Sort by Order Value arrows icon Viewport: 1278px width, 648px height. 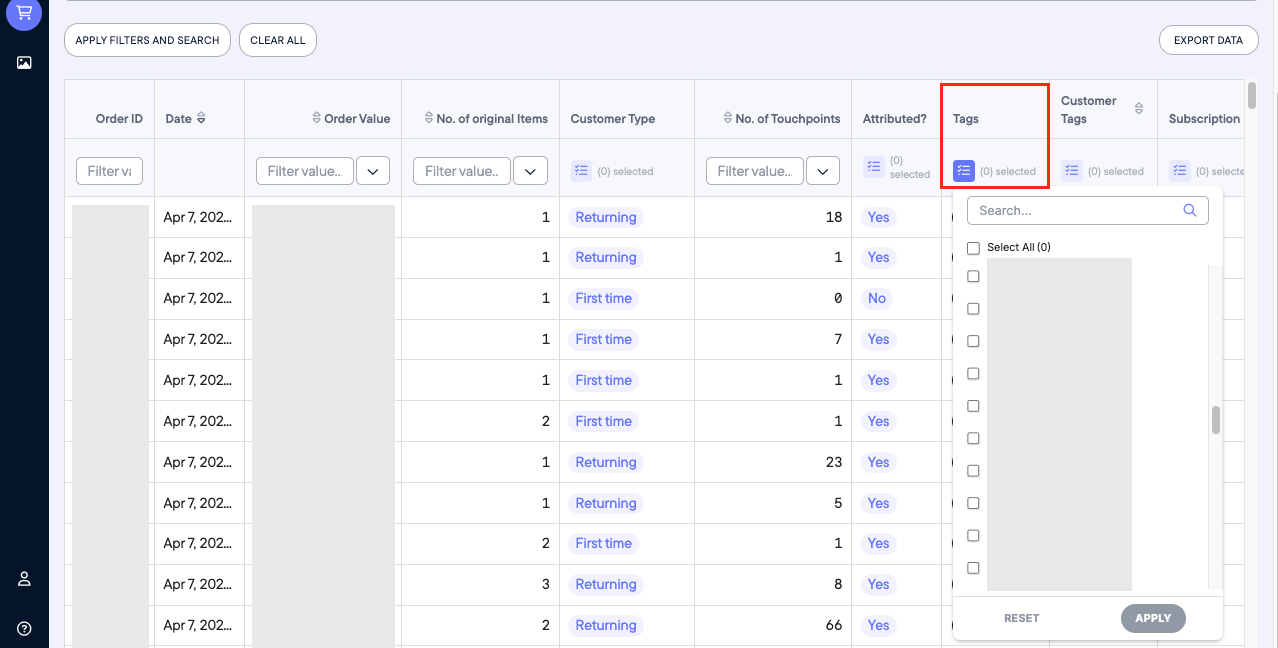coord(318,118)
